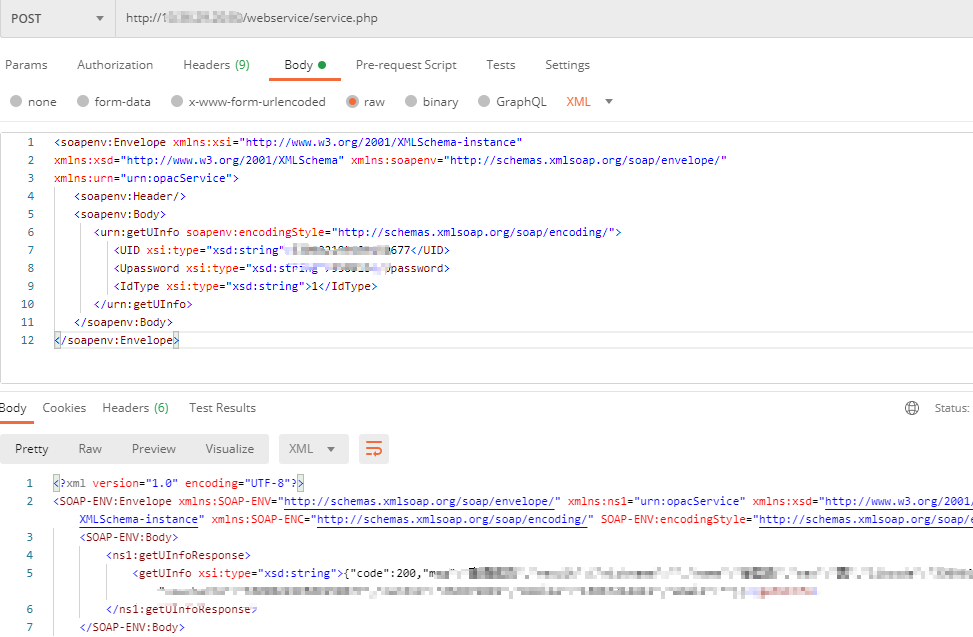Click the urn:getUInfo opening tag line
The height and width of the screenshot is (637, 973).
(357, 233)
